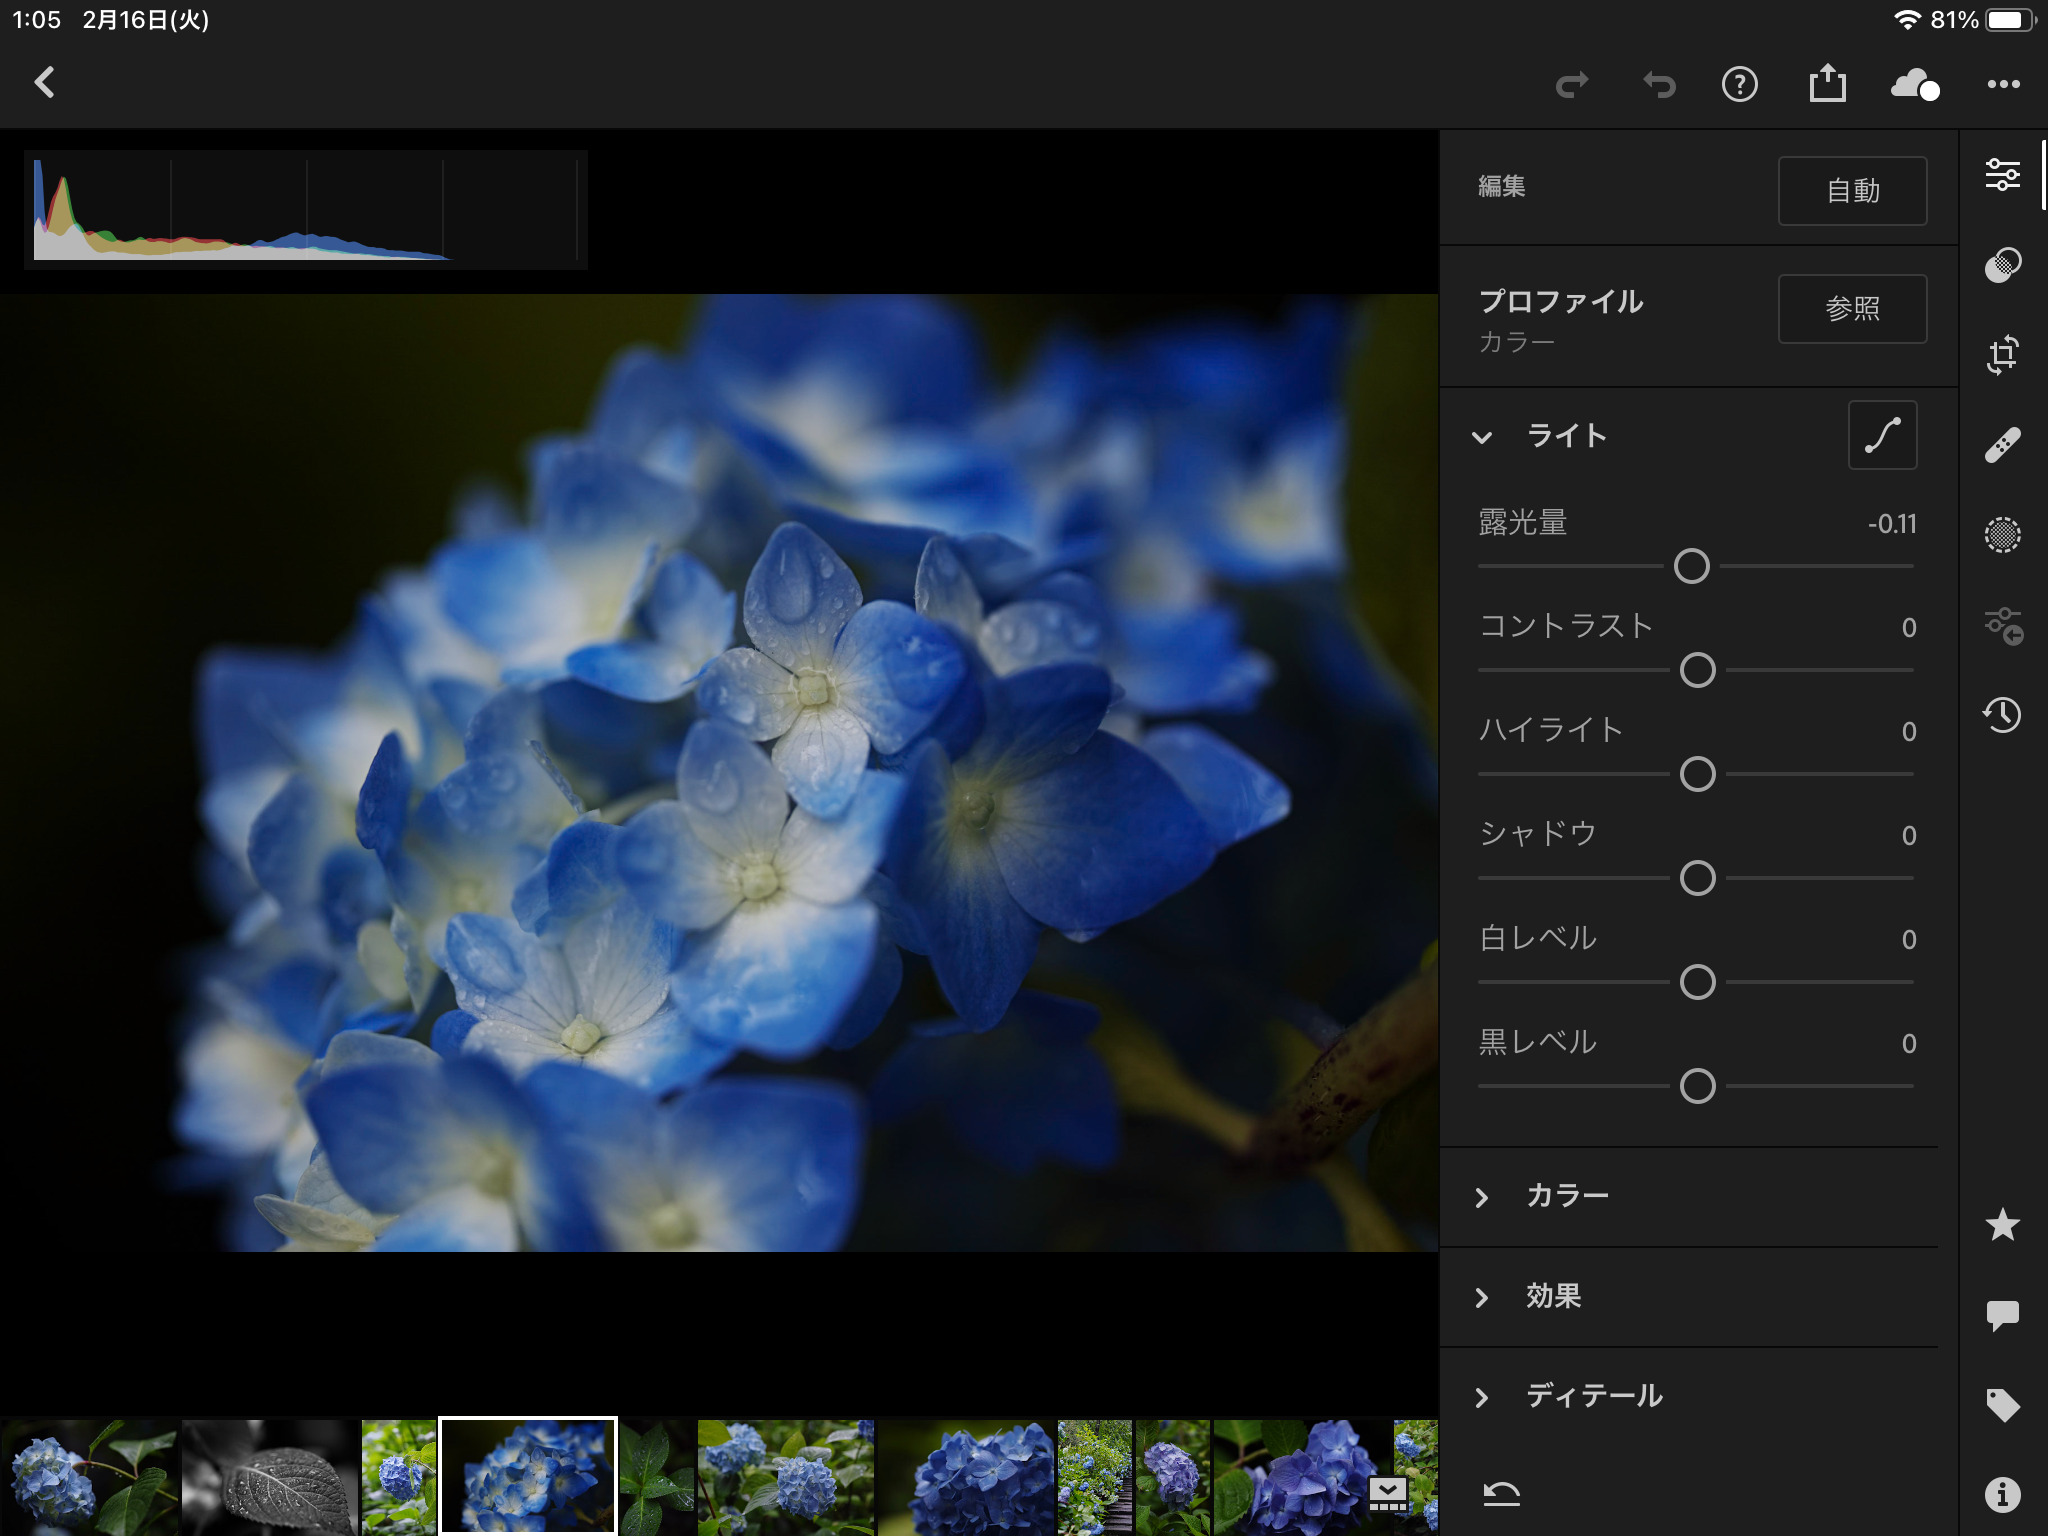Image resolution: width=2048 pixels, height=1536 pixels.
Task: Select the garden stairway path thumbnail
Action: [1095, 1477]
